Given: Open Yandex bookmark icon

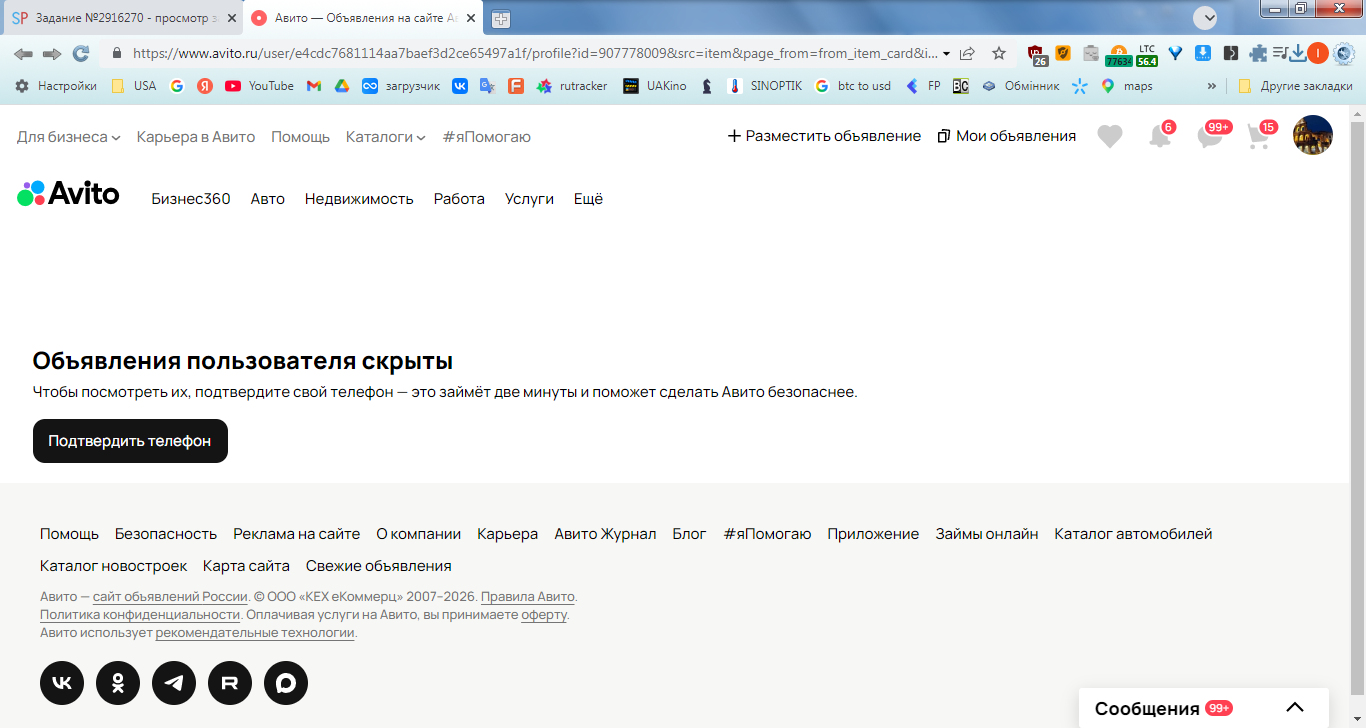Looking at the screenshot, I should [205, 86].
